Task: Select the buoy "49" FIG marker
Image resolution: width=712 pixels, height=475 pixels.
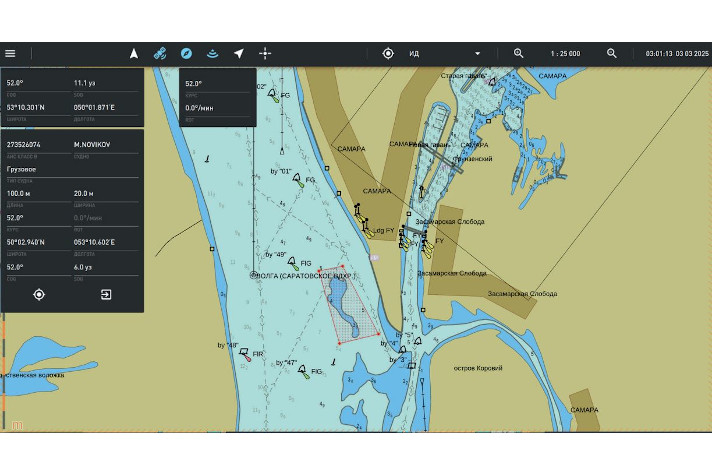Action: point(292,264)
